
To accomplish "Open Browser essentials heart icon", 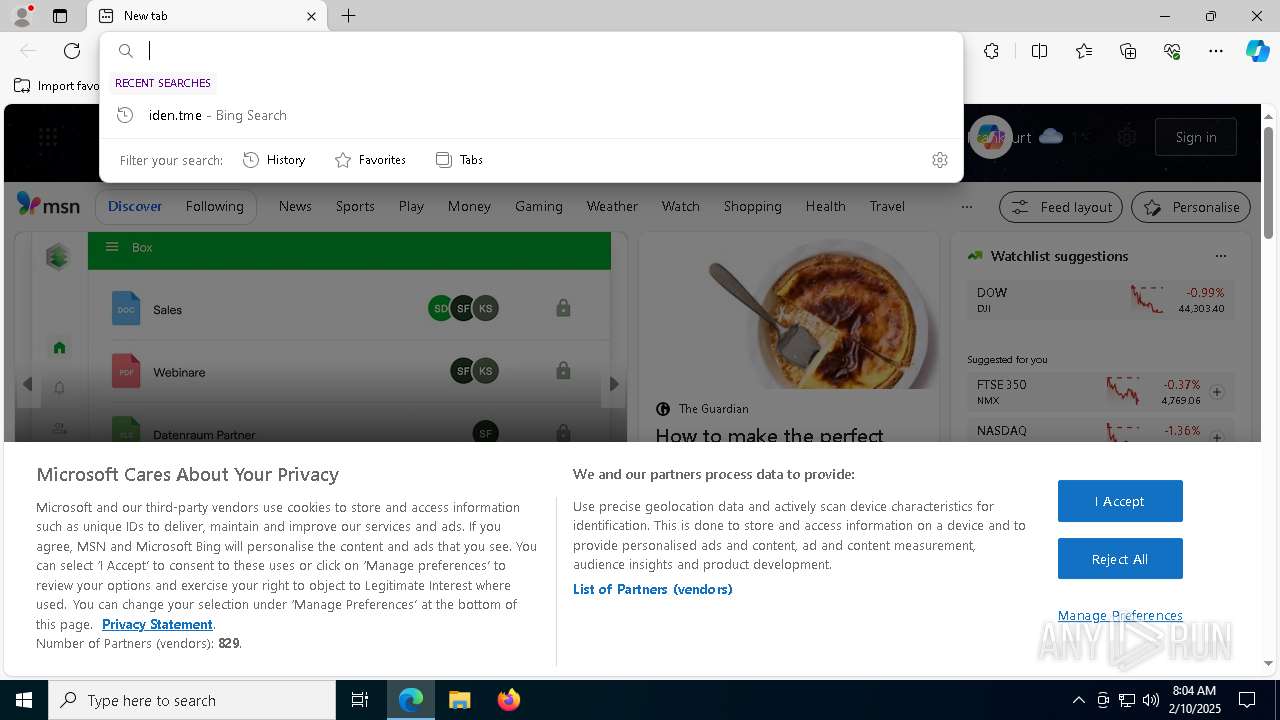I will (x=1172, y=51).
